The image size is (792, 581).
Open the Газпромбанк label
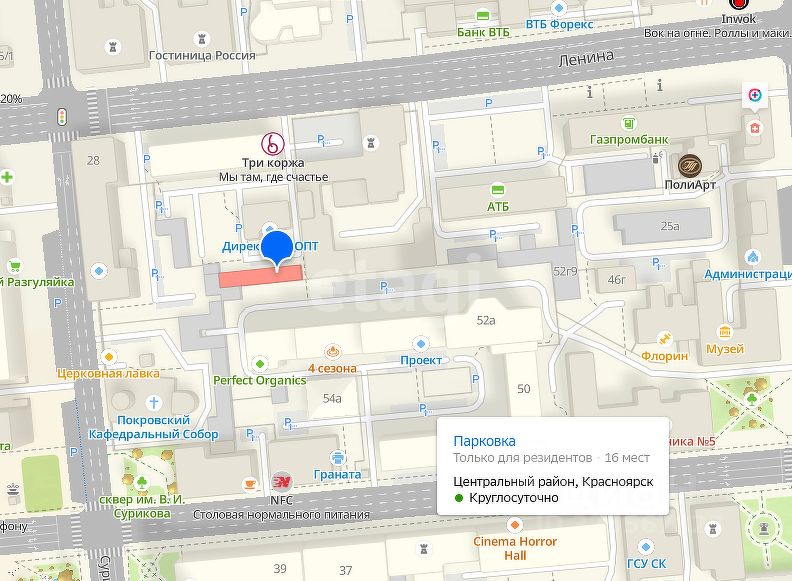click(x=629, y=139)
